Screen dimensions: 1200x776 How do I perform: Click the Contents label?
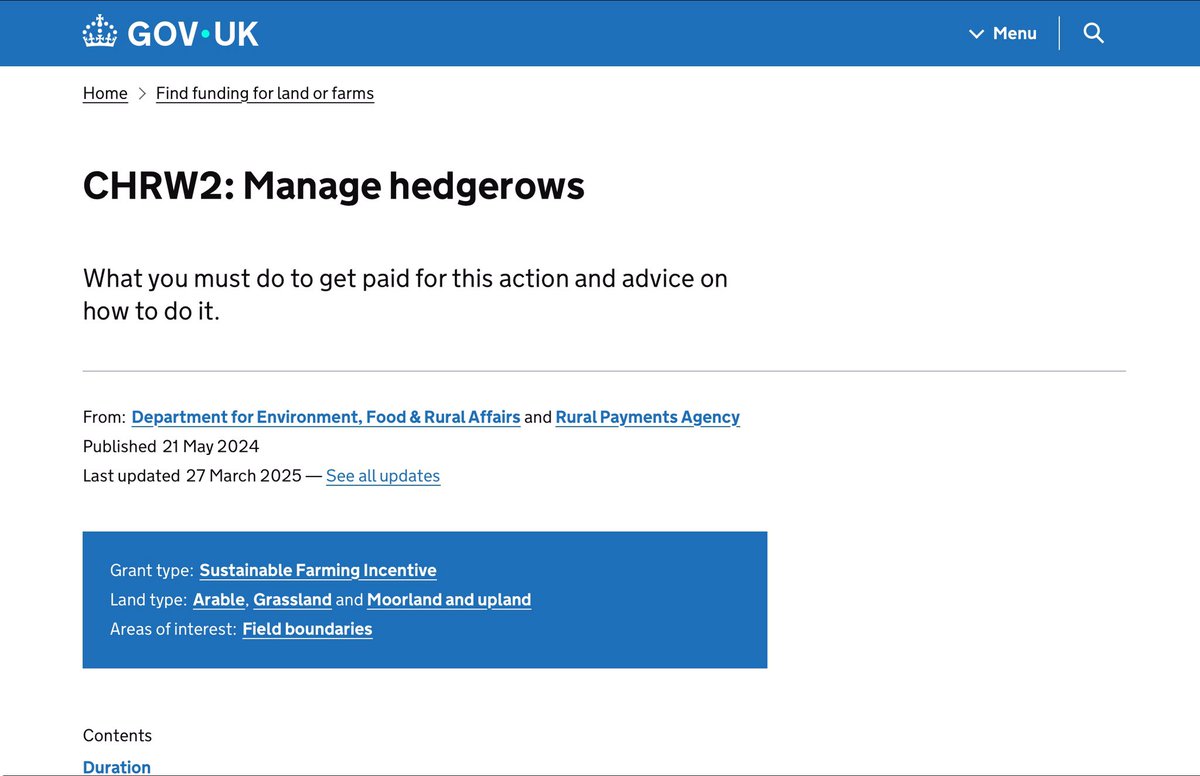117,736
